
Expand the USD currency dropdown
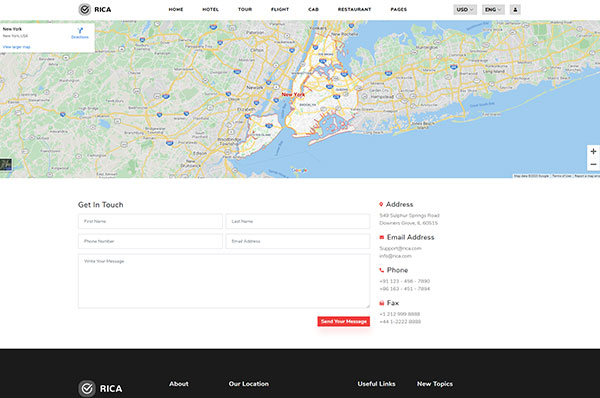[465, 10]
